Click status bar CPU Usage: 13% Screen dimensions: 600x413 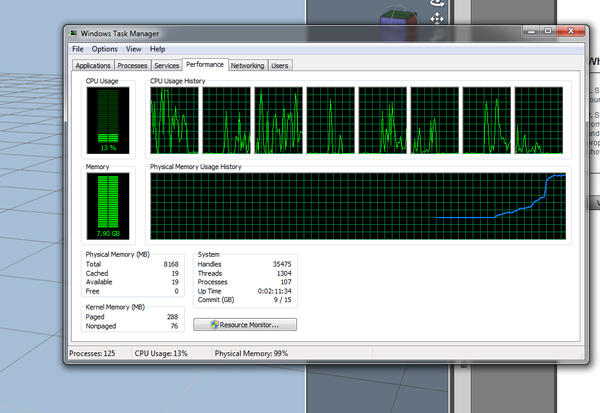point(161,353)
